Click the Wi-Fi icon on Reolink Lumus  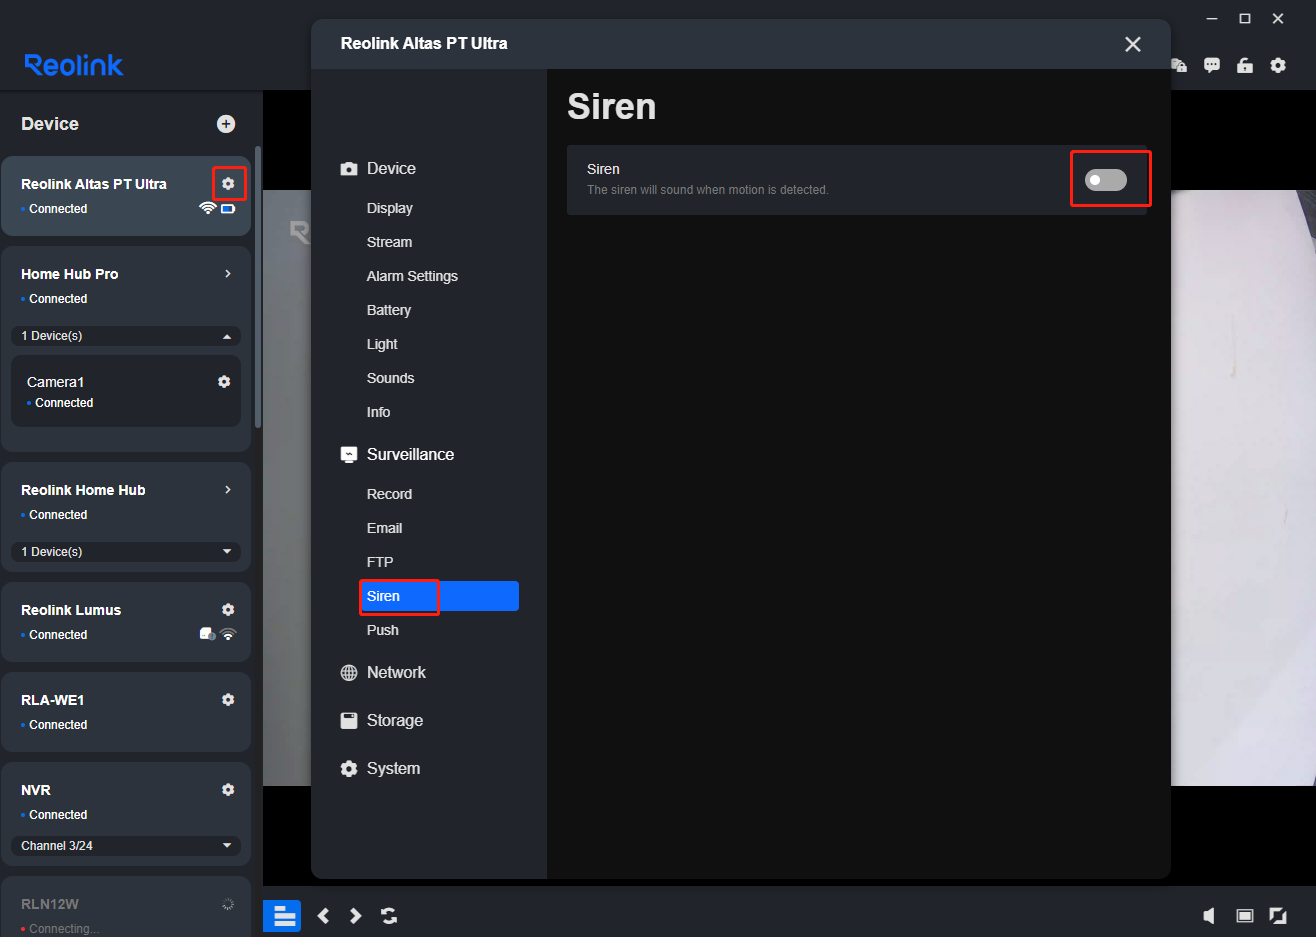coord(228,634)
